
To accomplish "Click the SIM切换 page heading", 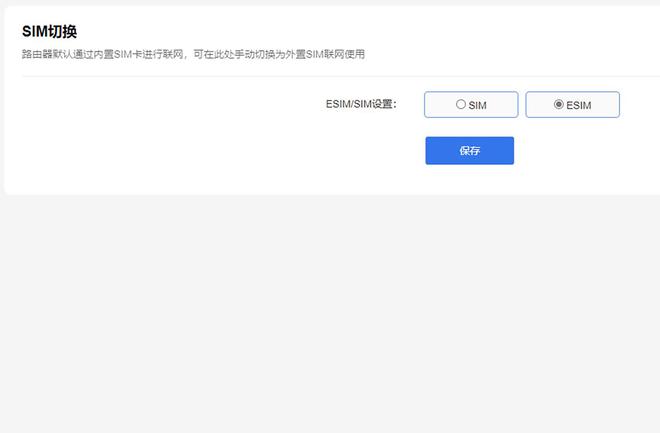I will tap(49, 32).
